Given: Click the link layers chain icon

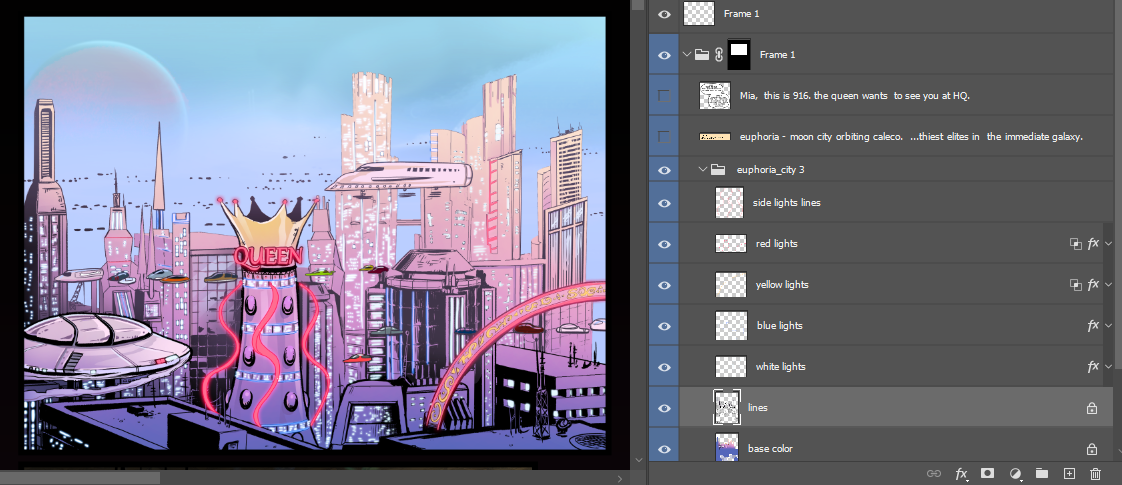Looking at the screenshot, I should [934, 473].
